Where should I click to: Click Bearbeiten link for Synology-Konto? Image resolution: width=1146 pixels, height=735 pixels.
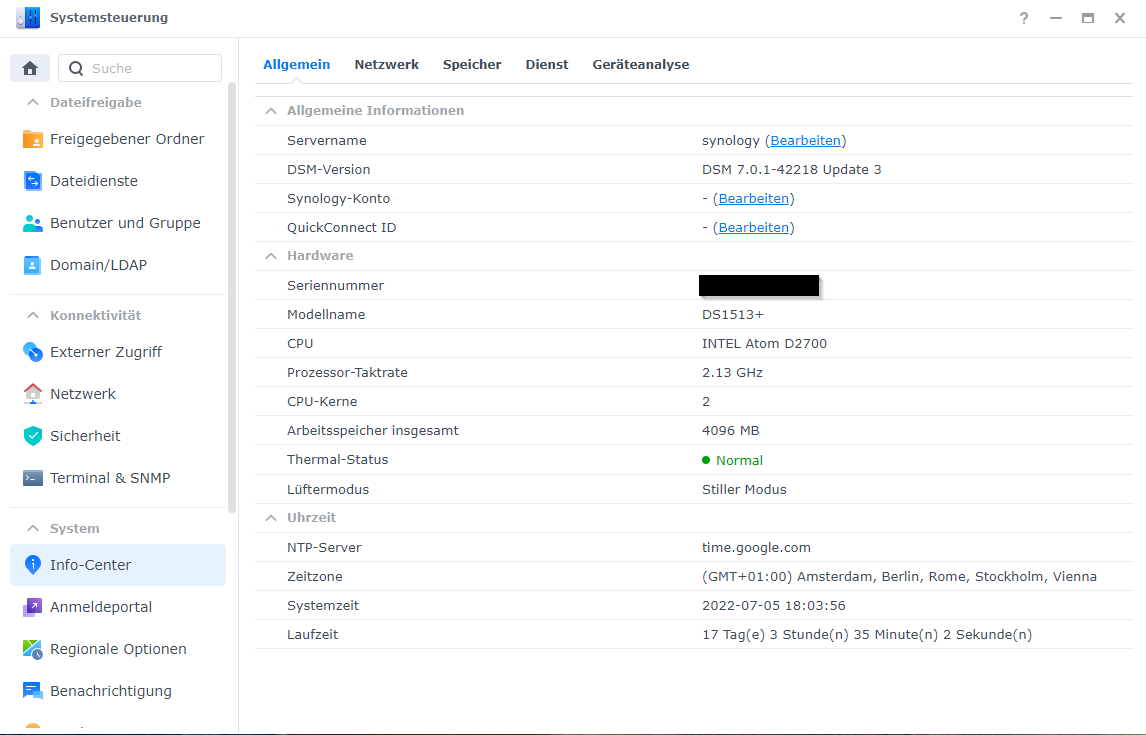point(754,199)
